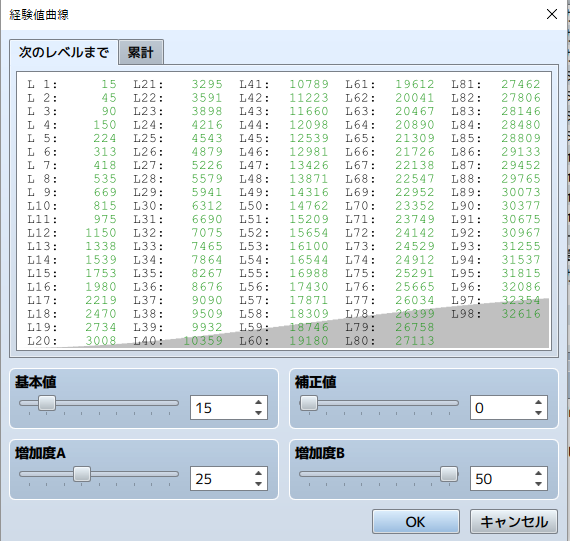Click the 増加度B label

click(320, 453)
